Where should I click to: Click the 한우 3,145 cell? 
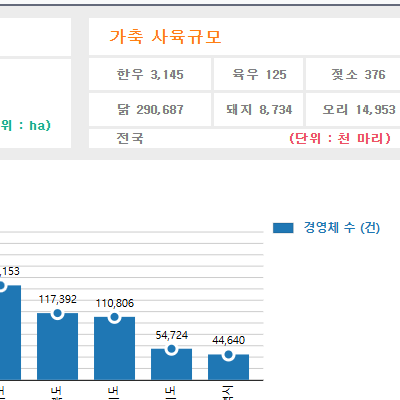[x=150, y=74]
